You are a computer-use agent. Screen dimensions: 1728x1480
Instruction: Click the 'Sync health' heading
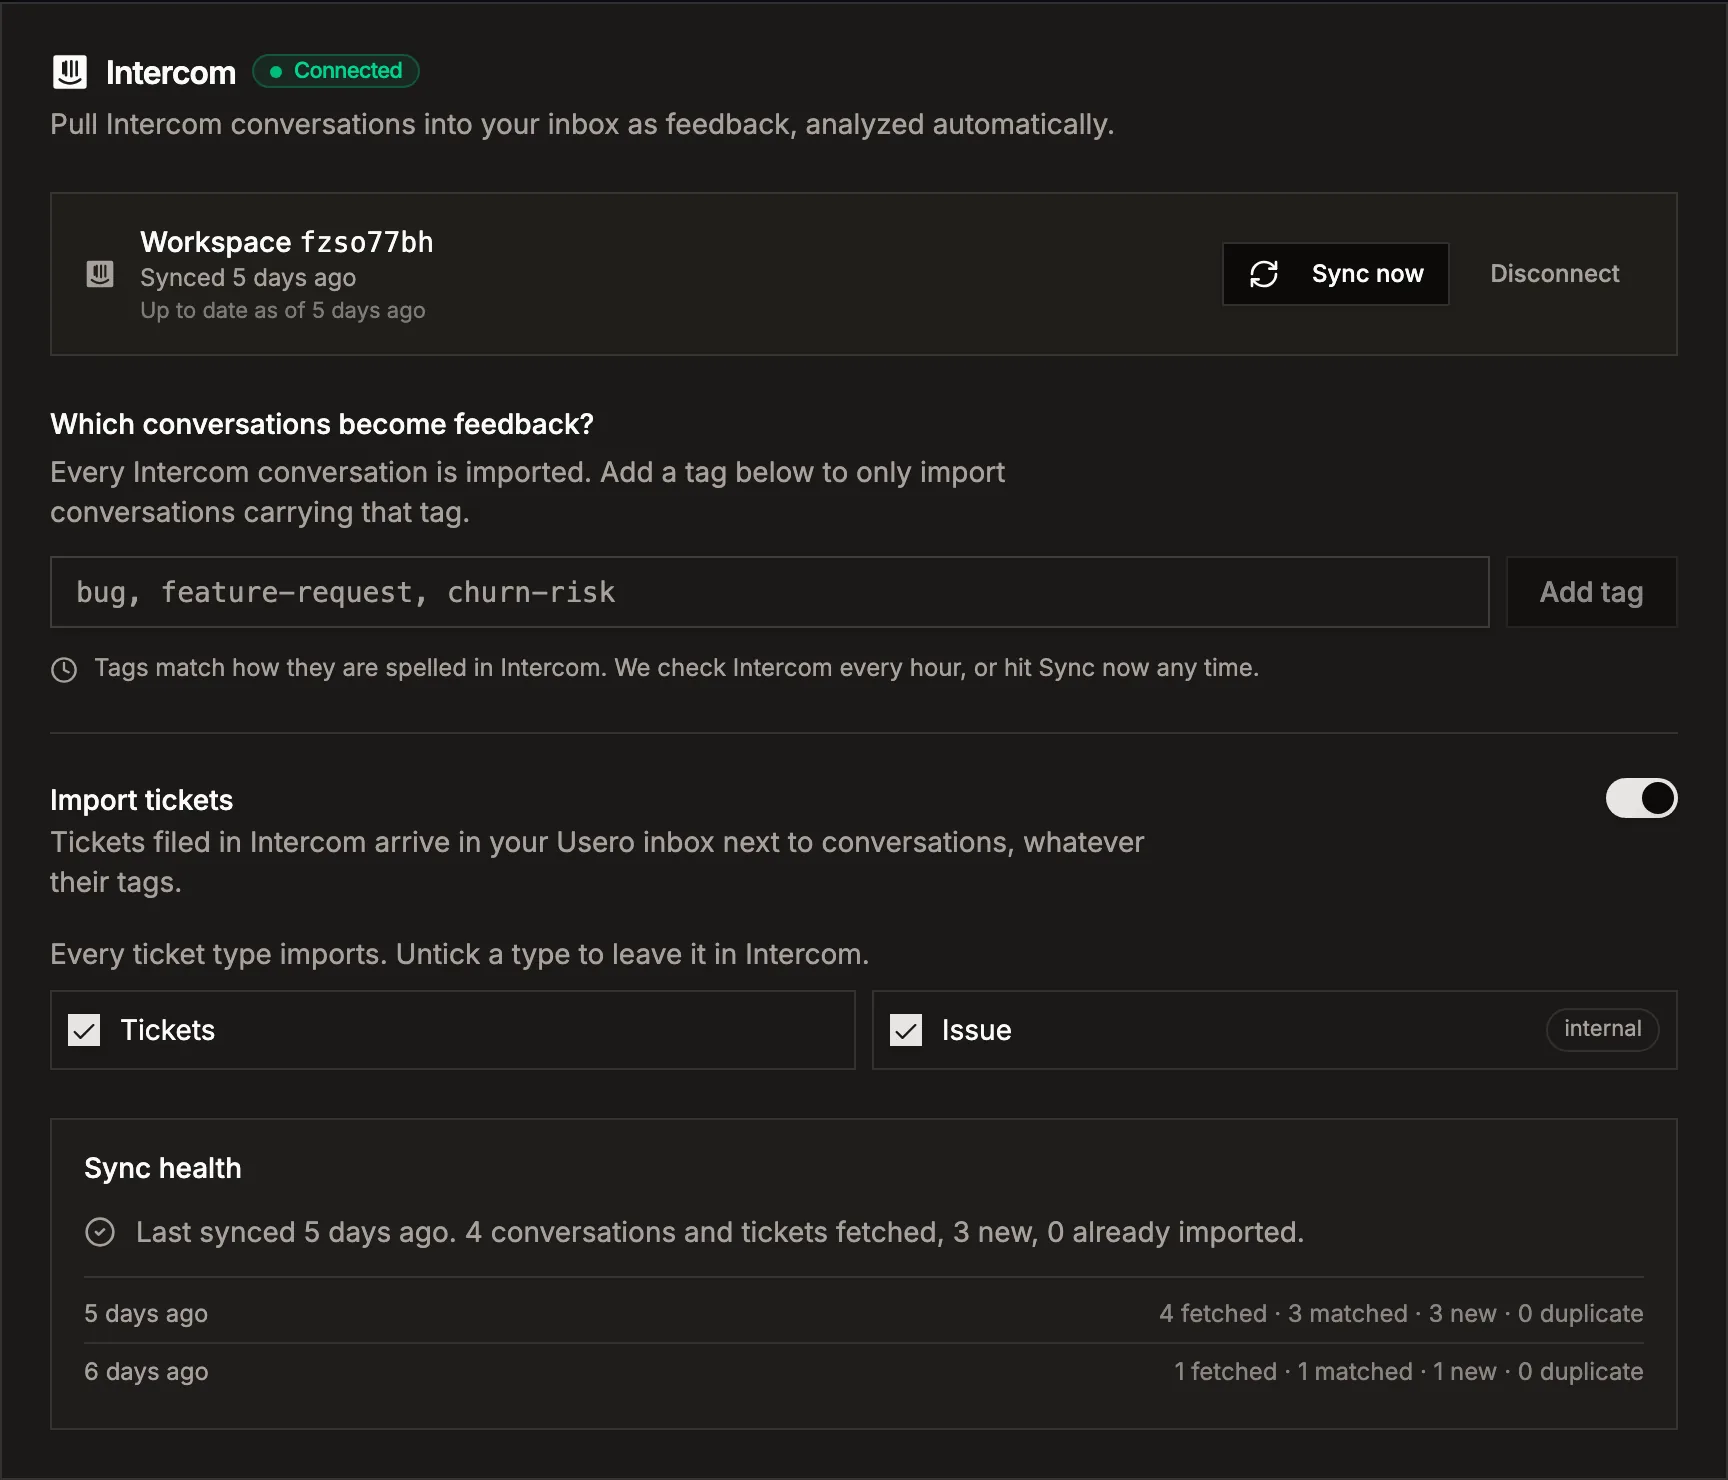[x=163, y=1168]
